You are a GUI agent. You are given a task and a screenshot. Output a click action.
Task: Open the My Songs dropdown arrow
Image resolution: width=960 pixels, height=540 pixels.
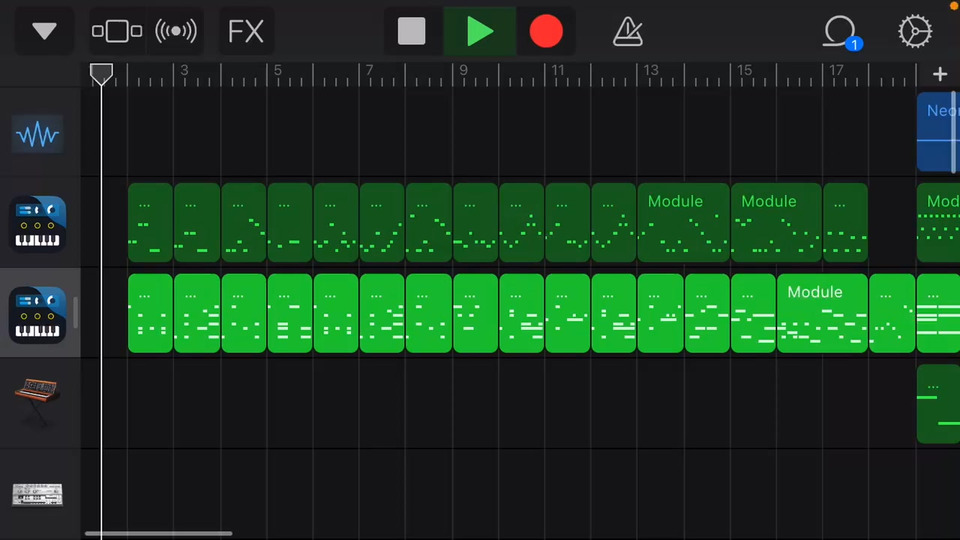tap(44, 31)
